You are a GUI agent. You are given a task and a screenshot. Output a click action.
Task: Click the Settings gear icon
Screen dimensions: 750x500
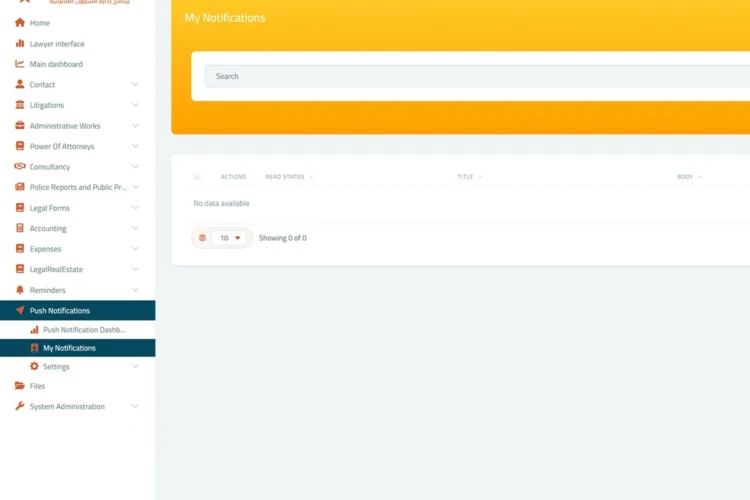coord(34,366)
